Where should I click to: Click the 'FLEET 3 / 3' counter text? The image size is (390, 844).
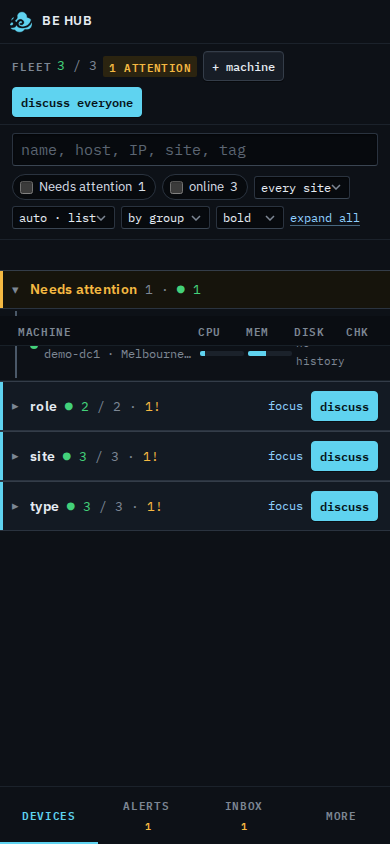pyautogui.click(x=54, y=67)
